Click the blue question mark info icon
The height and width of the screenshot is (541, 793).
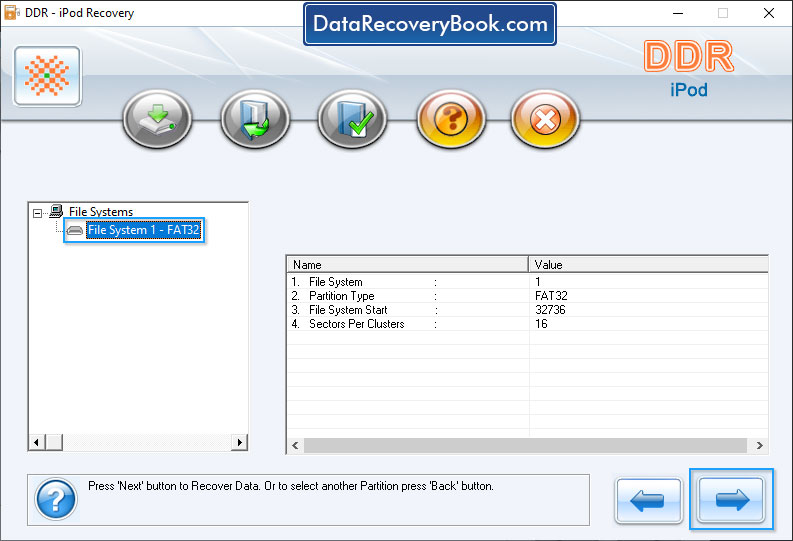point(56,500)
